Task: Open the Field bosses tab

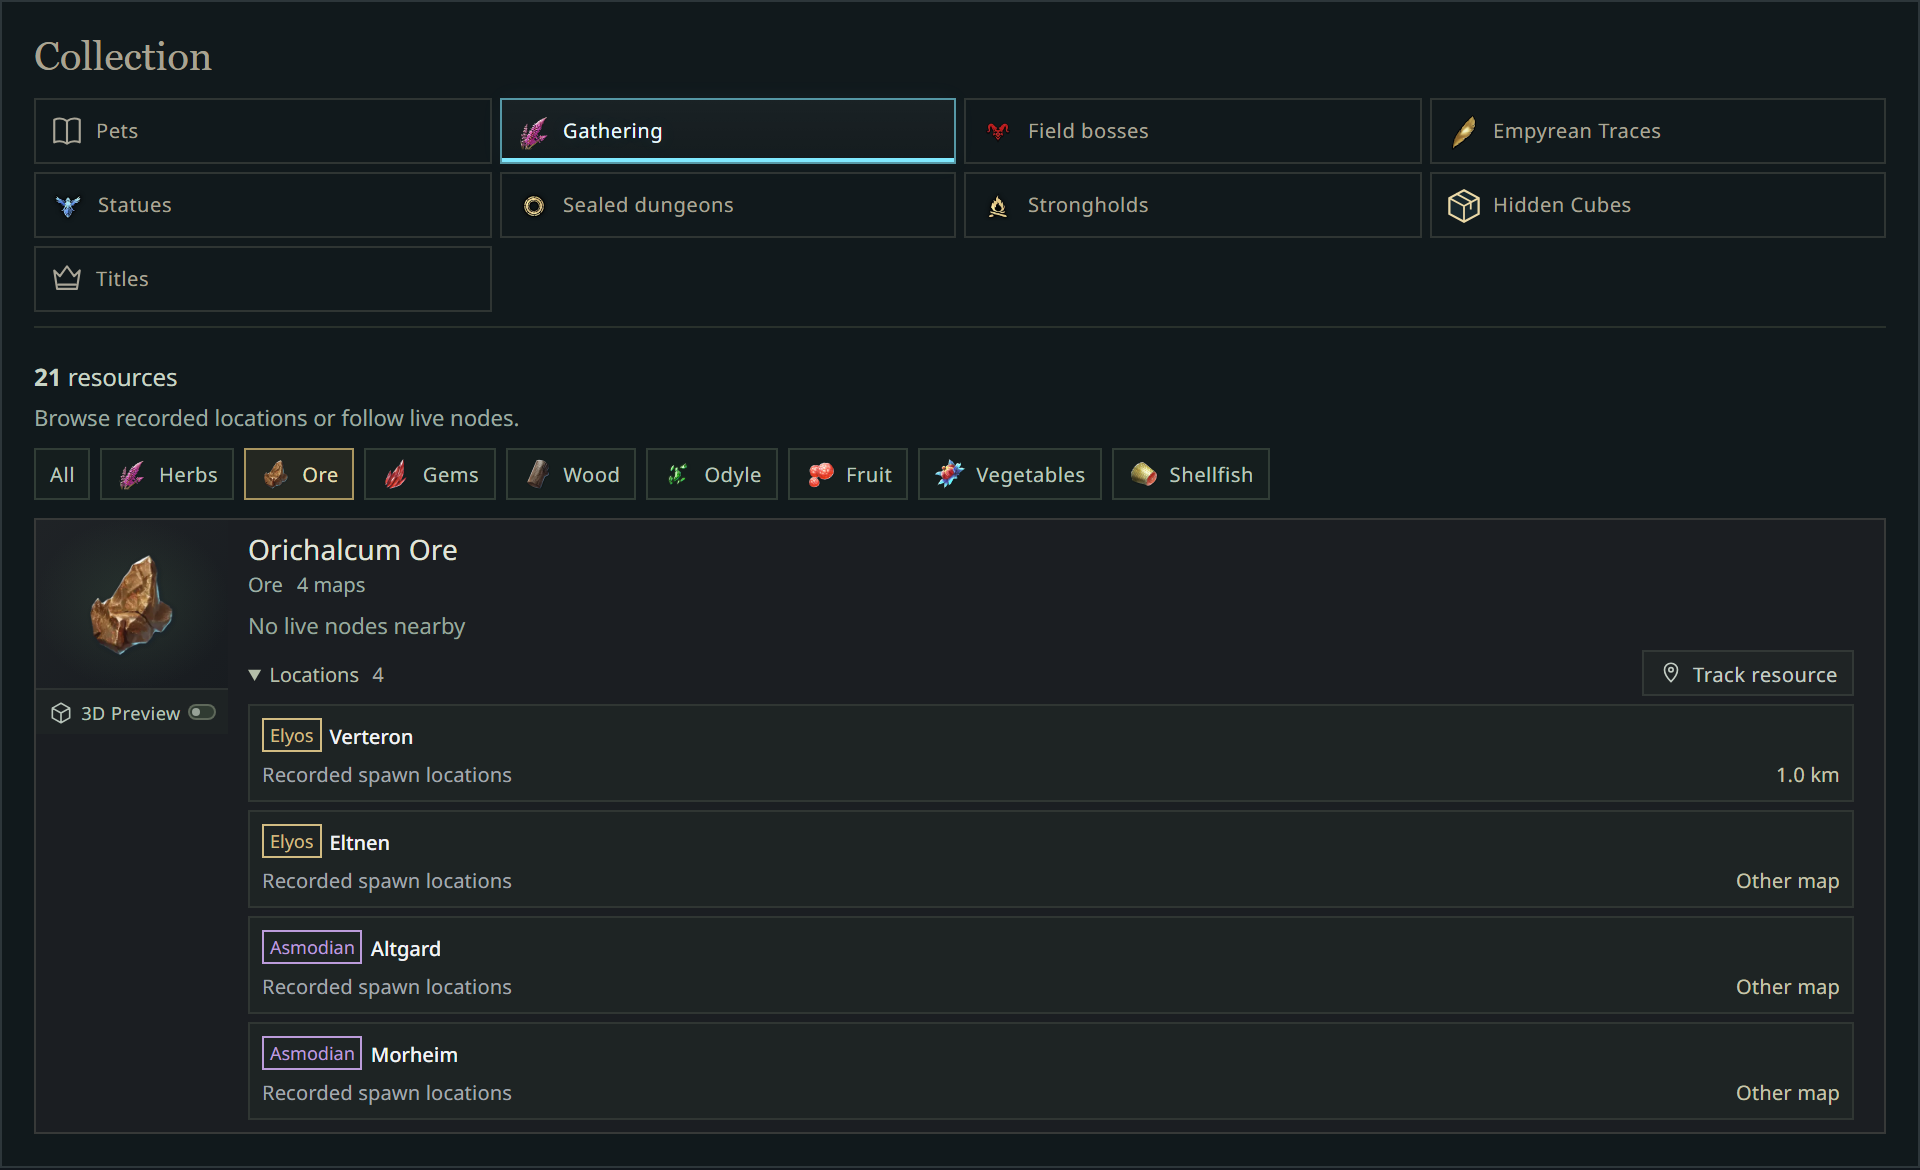Action: pos(1192,131)
